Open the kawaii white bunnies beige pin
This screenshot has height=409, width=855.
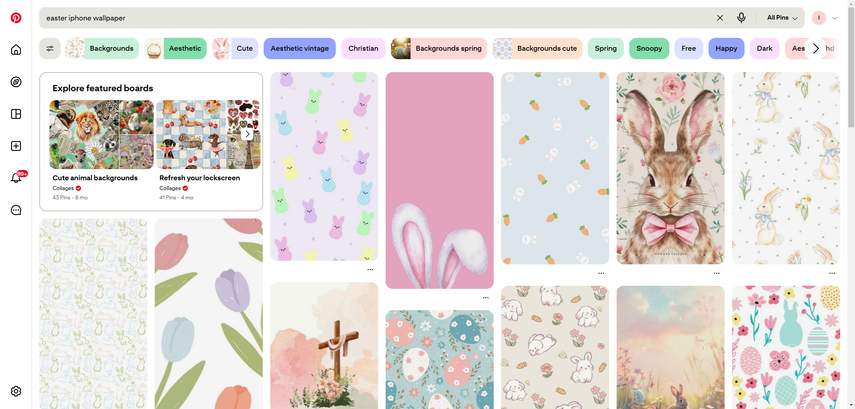click(555, 347)
